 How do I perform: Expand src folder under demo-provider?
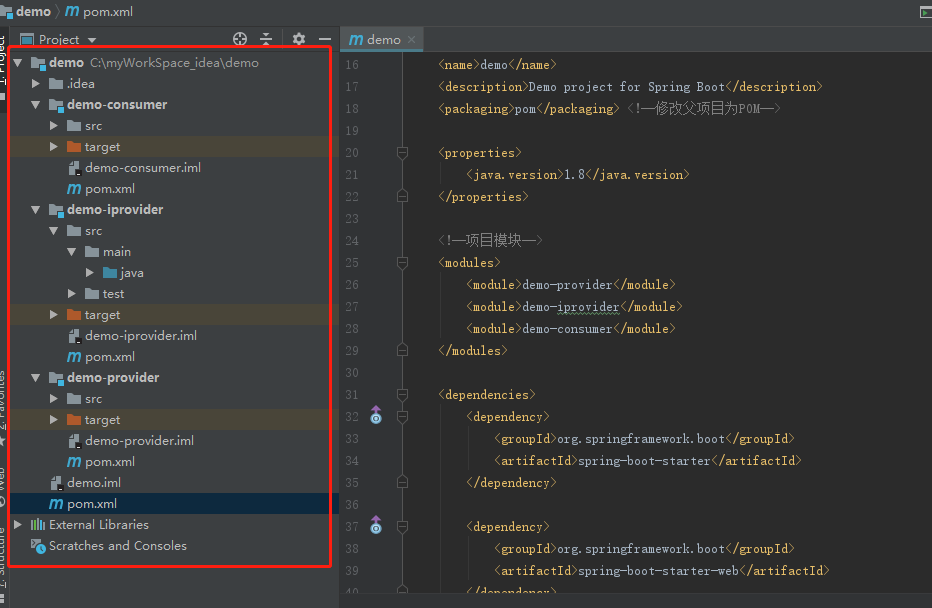(53, 399)
